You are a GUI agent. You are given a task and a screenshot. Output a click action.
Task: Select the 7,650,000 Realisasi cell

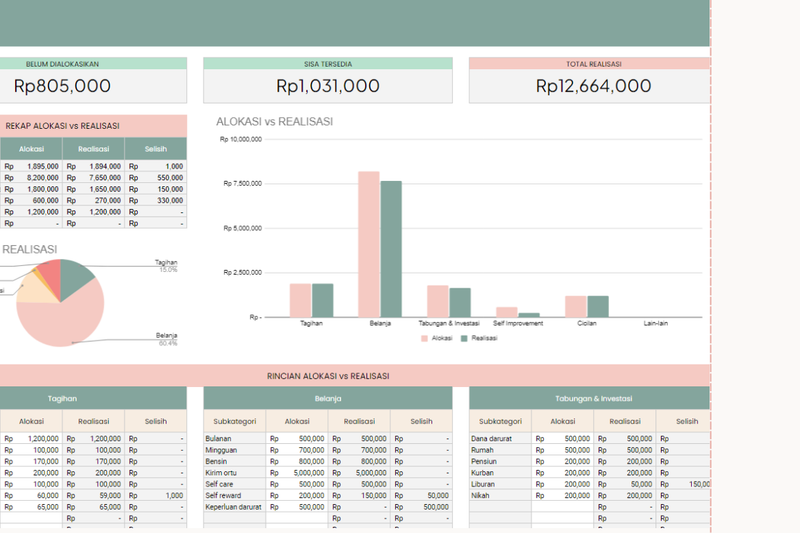click(93, 177)
